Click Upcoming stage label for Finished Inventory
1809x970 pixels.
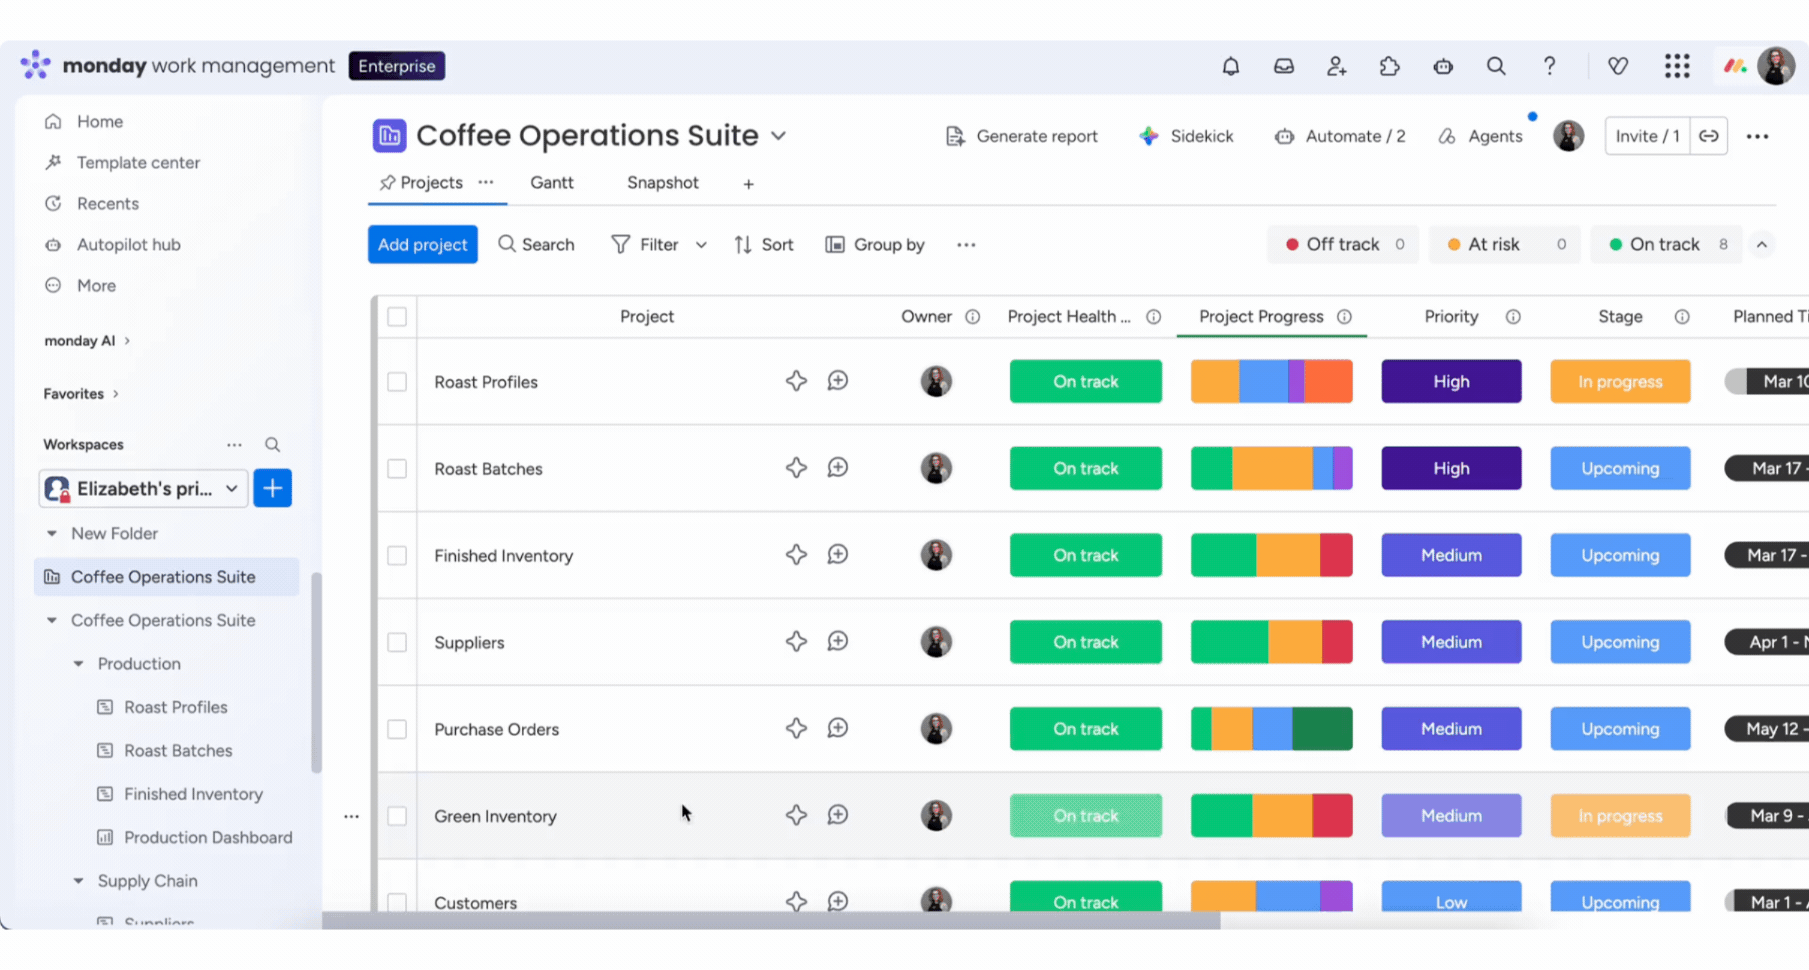tap(1620, 555)
